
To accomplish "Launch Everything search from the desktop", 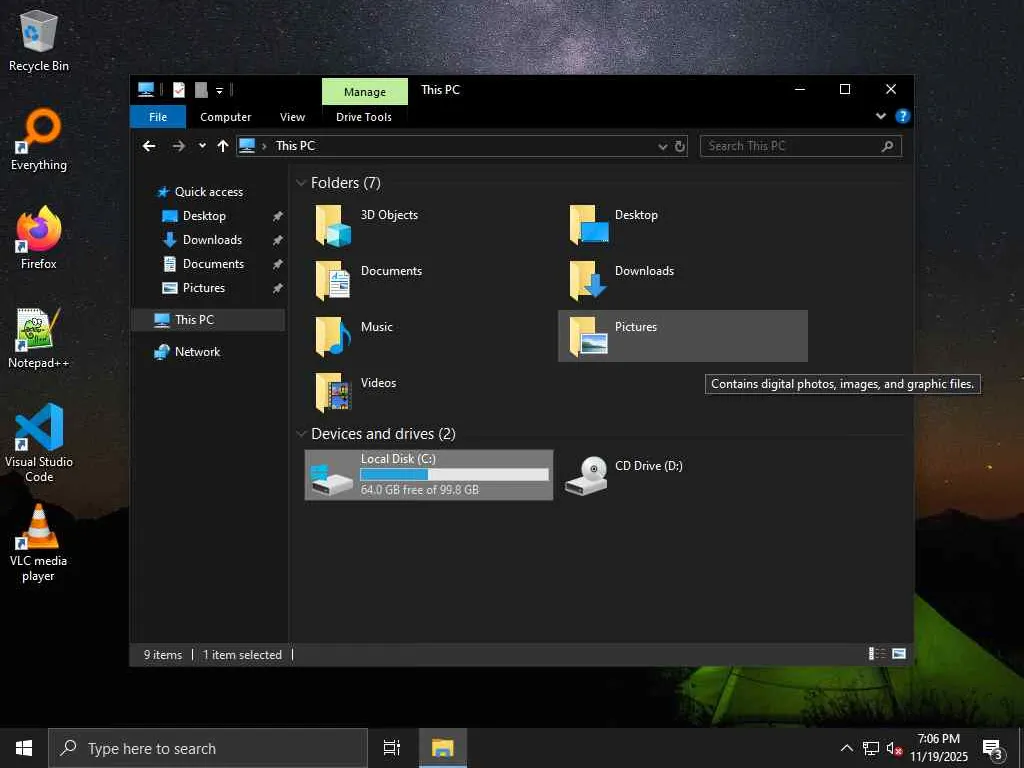I will click(39, 140).
